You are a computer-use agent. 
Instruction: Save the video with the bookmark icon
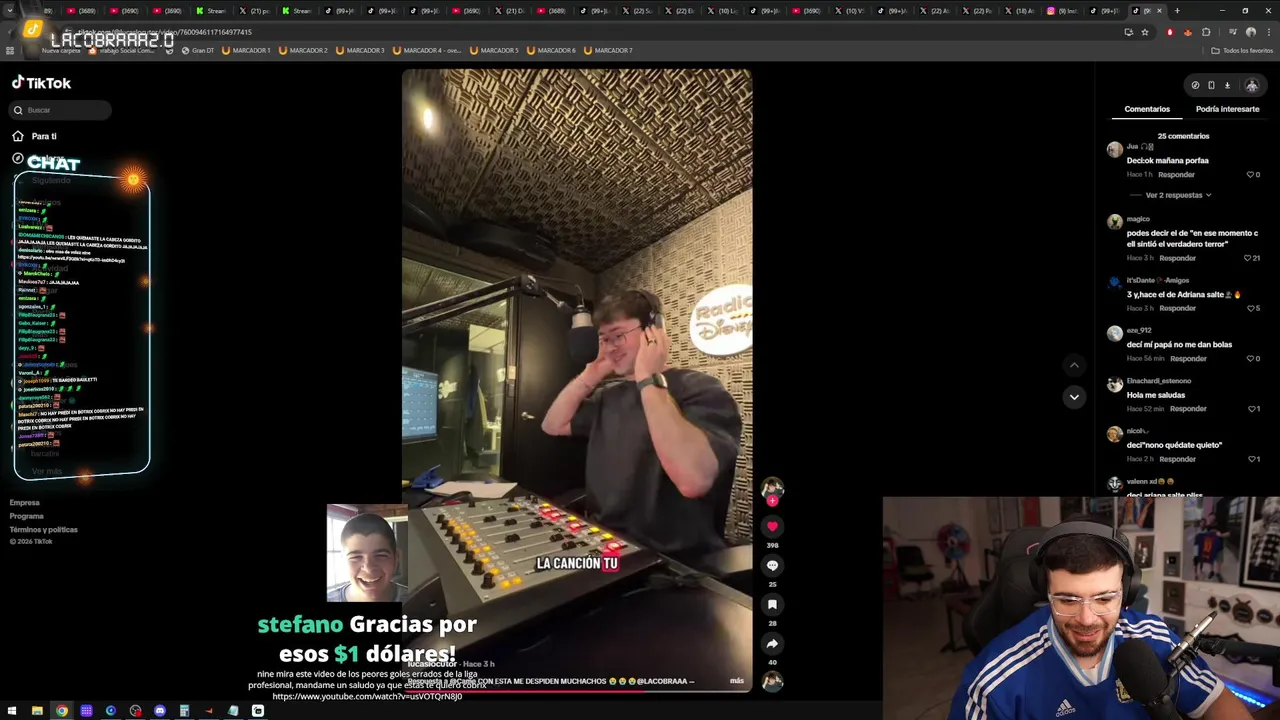pyautogui.click(x=772, y=604)
